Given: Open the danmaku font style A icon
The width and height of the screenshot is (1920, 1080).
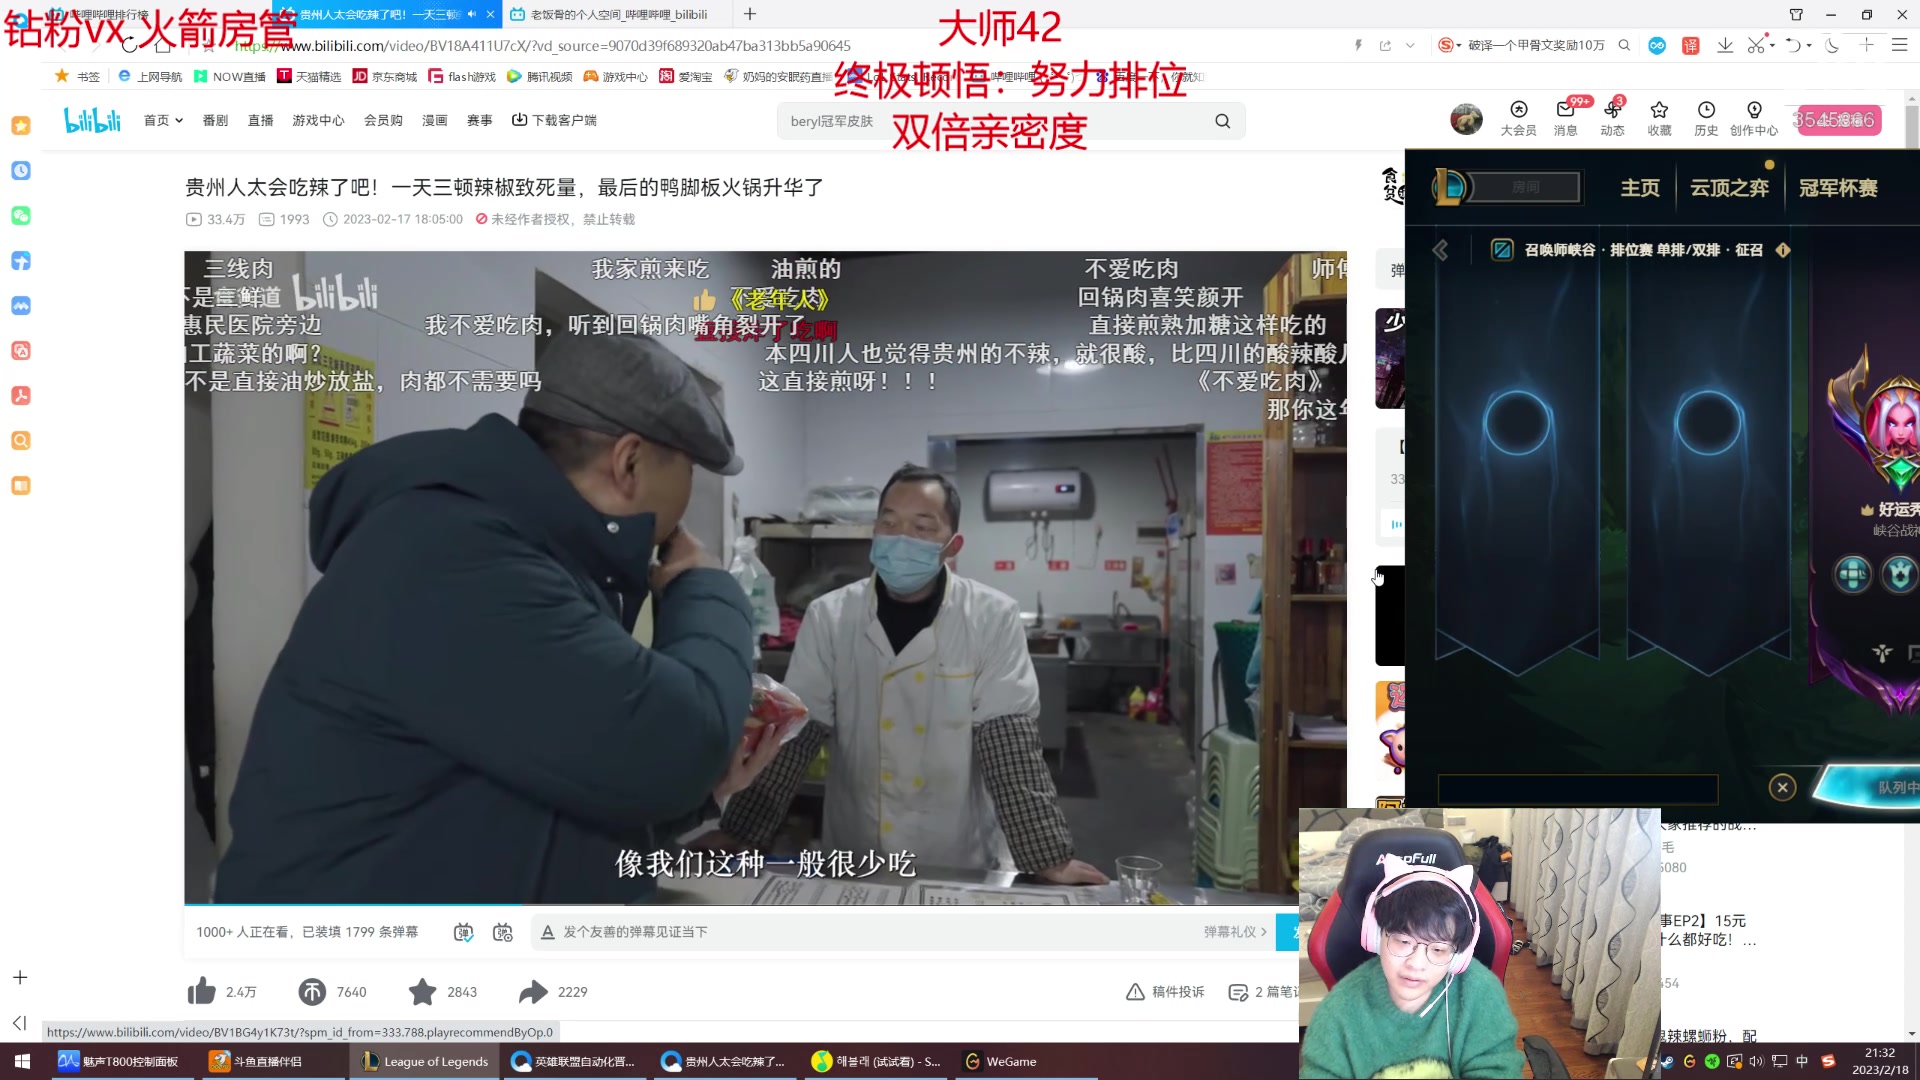Looking at the screenshot, I should click(547, 932).
